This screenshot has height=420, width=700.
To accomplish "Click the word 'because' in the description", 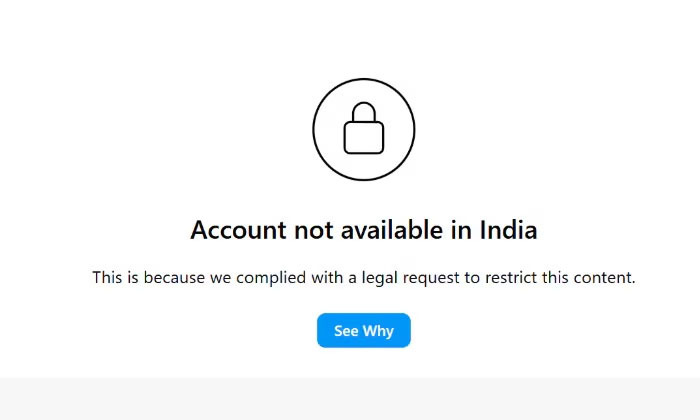I will [174, 278].
